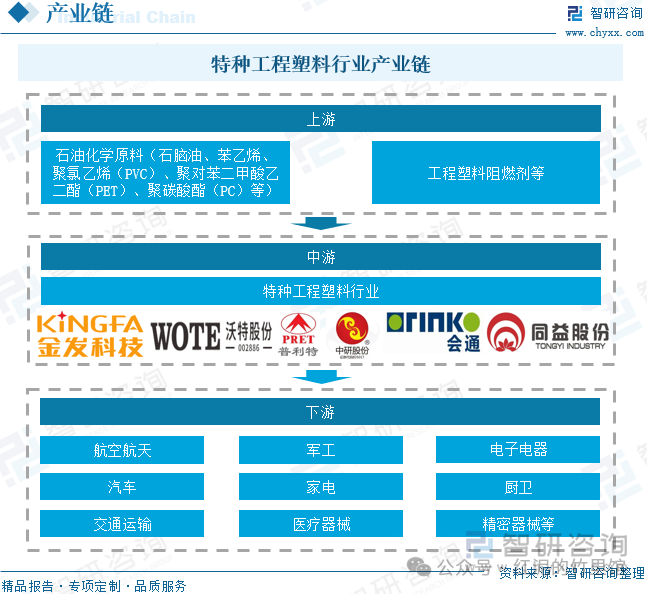Select the 下游 header bar

(320, 412)
